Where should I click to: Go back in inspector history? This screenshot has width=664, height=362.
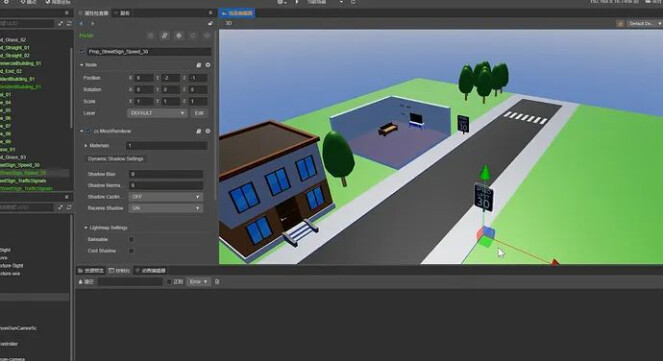pos(81,23)
